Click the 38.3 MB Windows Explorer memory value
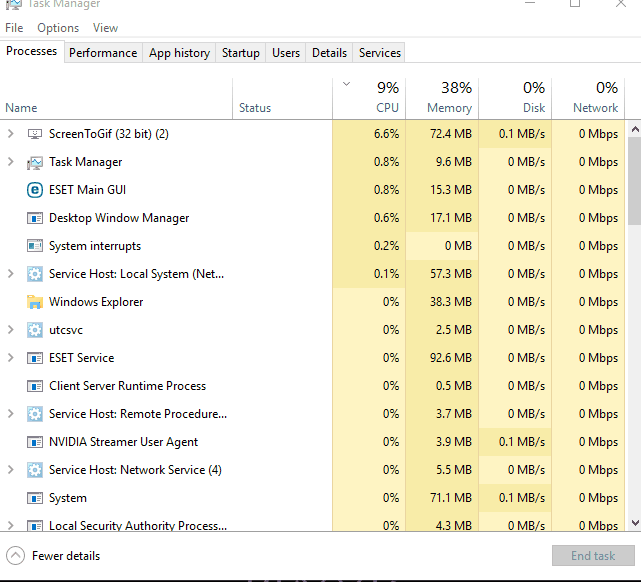The height and width of the screenshot is (582, 641). click(x=450, y=302)
